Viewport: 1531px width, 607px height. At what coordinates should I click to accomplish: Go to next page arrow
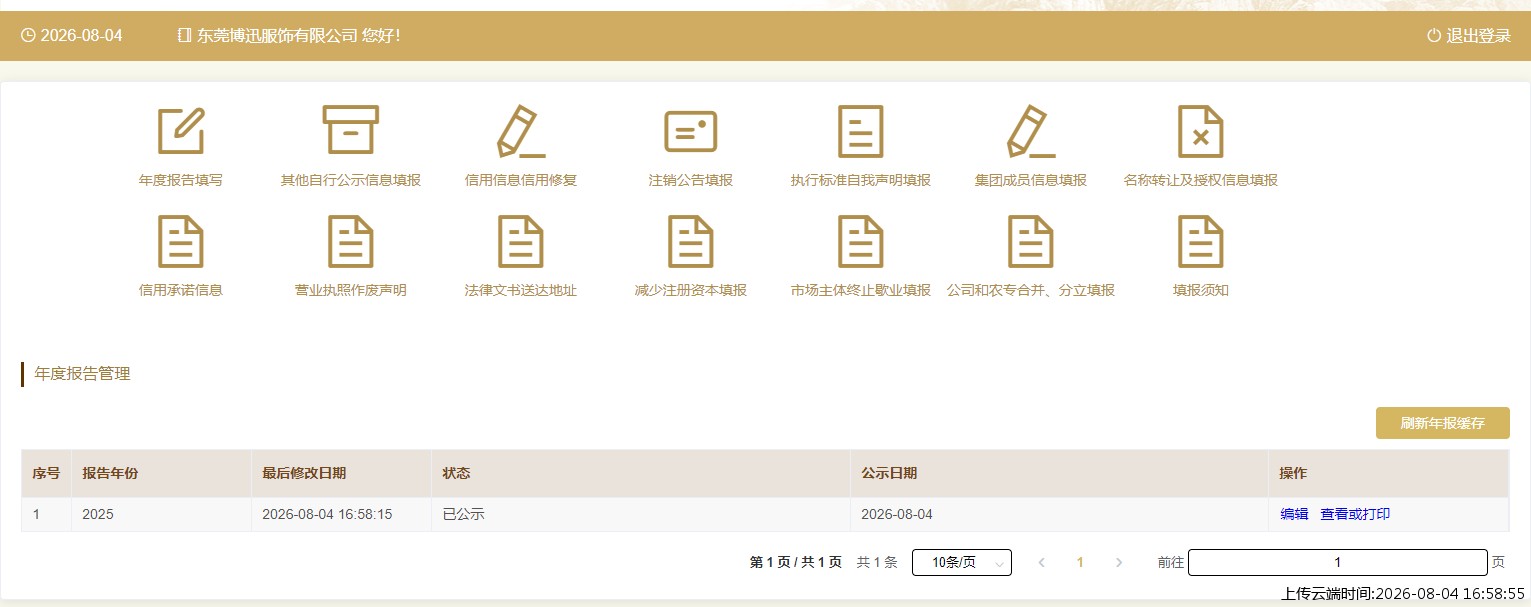click(1119, 563)
